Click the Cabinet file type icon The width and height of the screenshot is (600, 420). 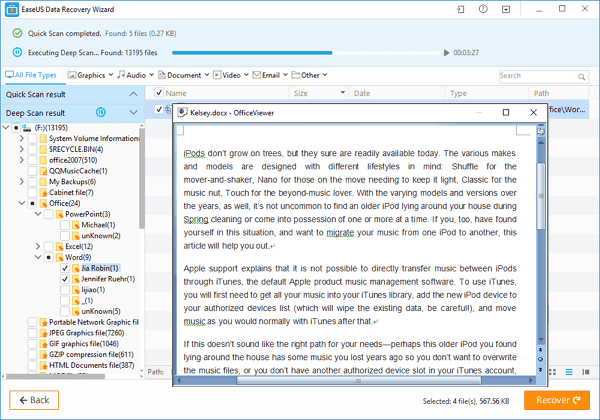tap(43, 192)
